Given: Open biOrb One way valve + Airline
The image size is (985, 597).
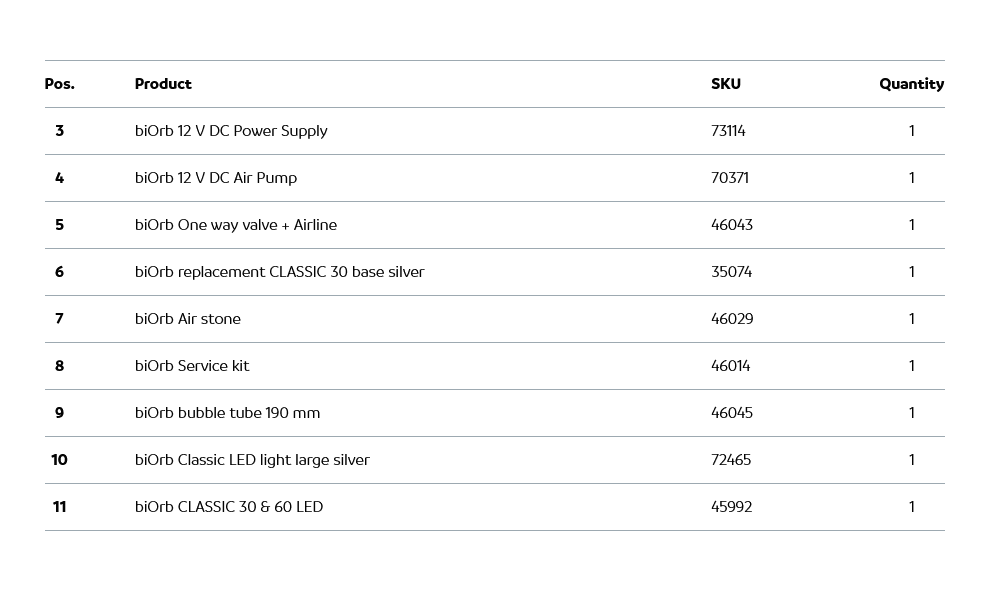Looking at the screenshot, I should 236,225.
